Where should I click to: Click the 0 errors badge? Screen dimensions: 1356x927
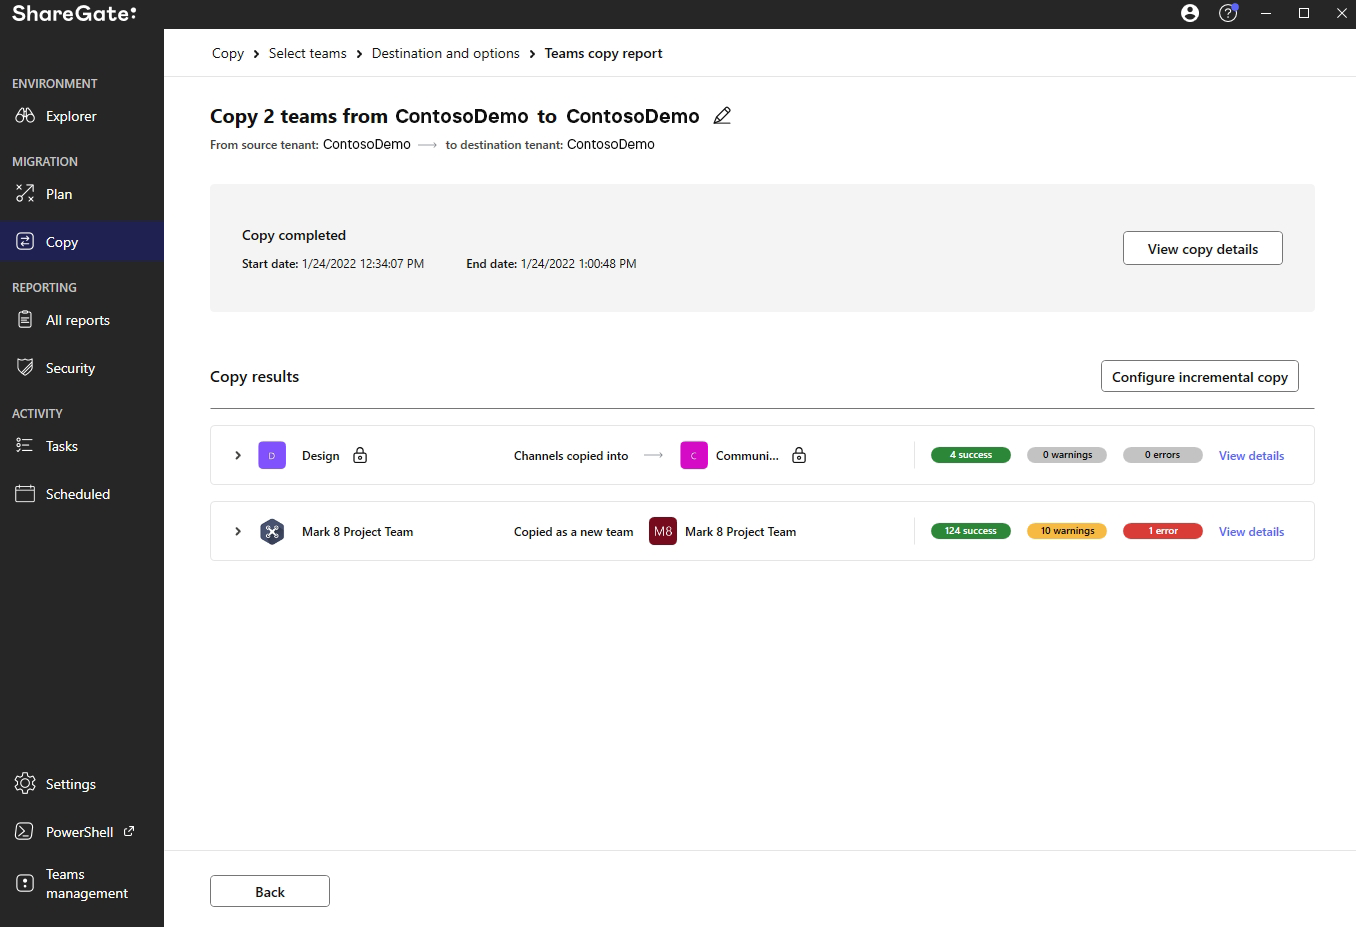(1163, 455)
